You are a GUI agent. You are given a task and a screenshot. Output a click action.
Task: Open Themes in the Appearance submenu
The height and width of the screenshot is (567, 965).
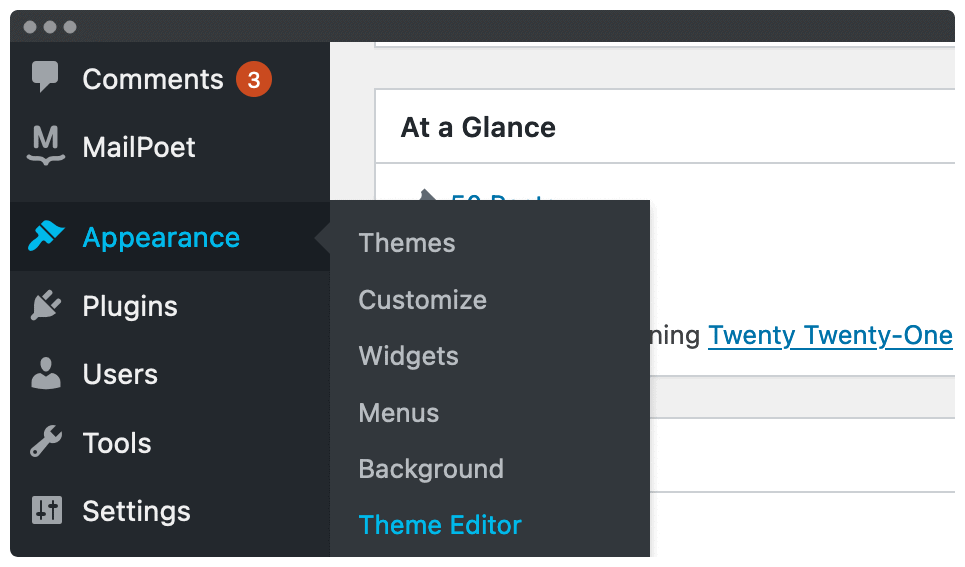coord(407,243)
